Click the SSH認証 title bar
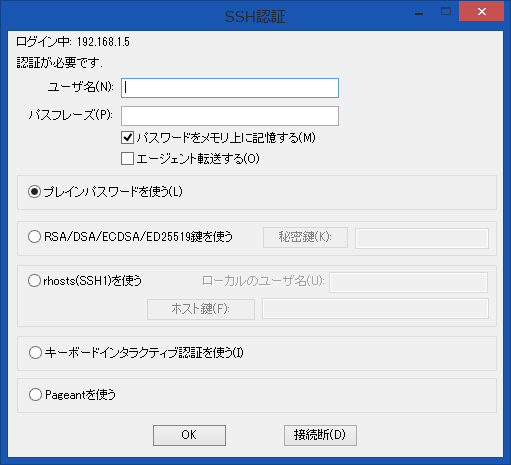Screen dimensions: 511x465 click(255, 16)
